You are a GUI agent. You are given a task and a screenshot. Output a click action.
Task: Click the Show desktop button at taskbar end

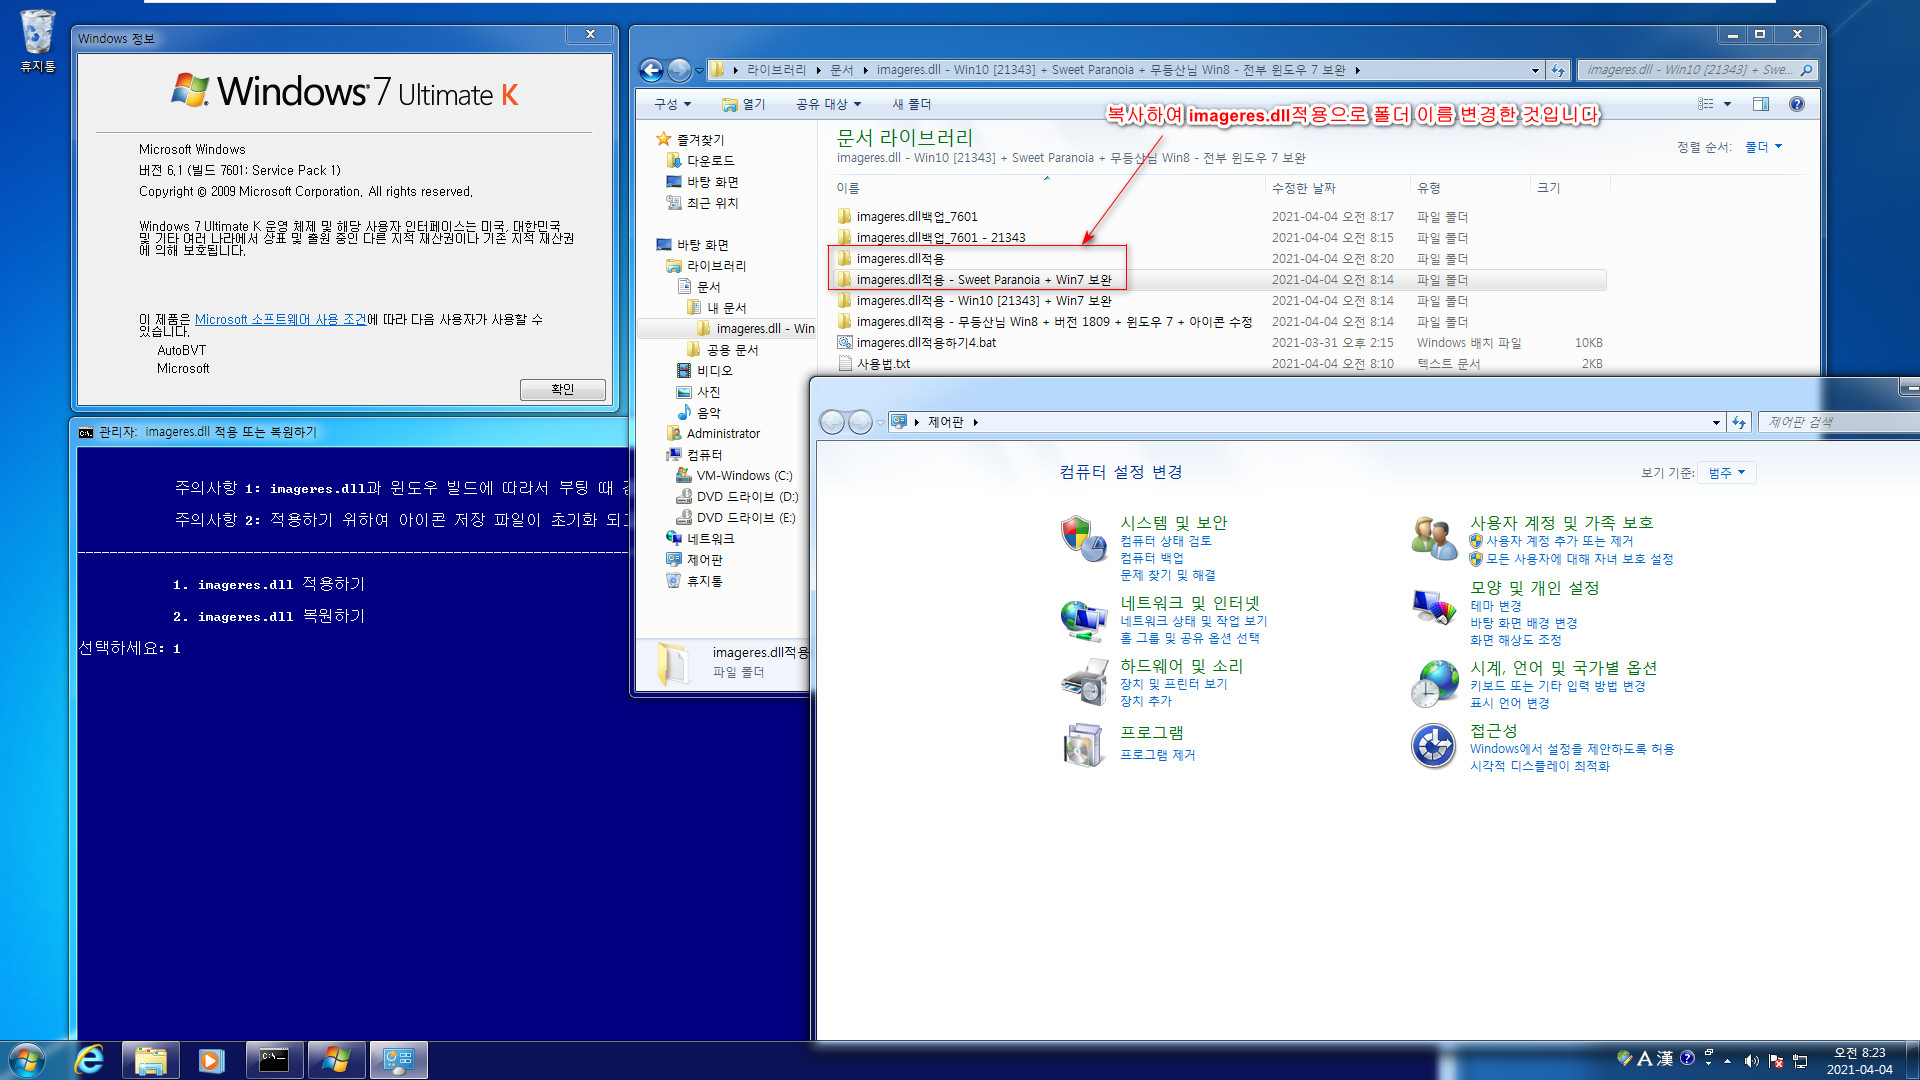1913,1060
